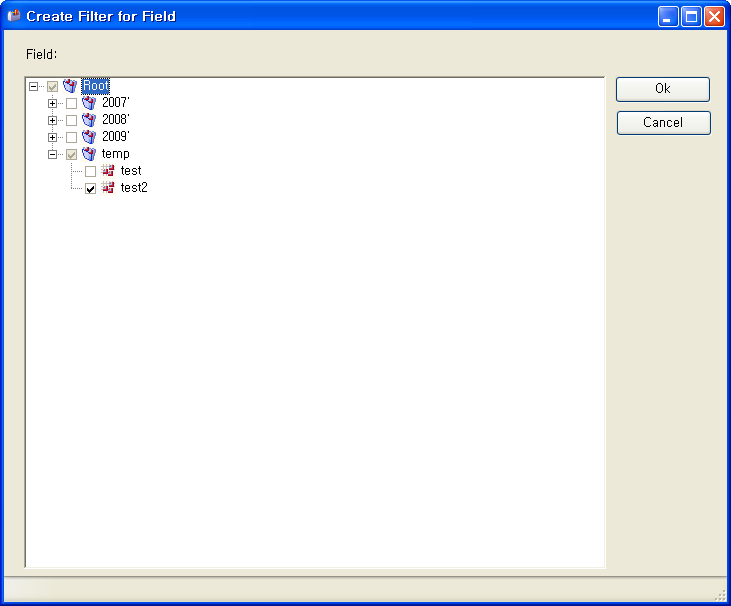The height and width of the screenshot is (606, 731).
Task: Maximize the Create Filter dialog
Action: click(x=691, y=17)
